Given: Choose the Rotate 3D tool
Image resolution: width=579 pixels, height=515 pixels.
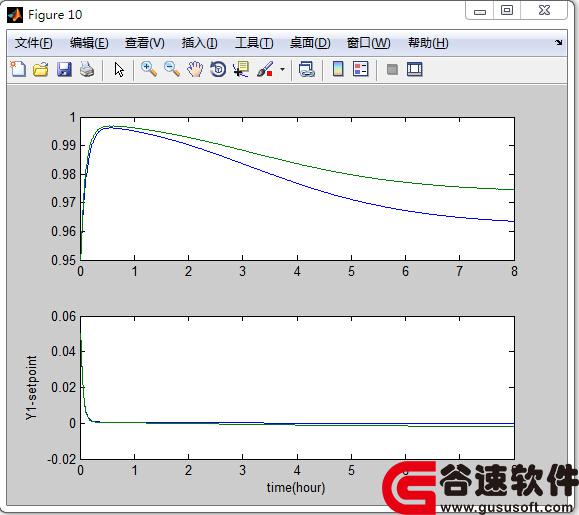Looking at the screenshot, I should point(218,69).
